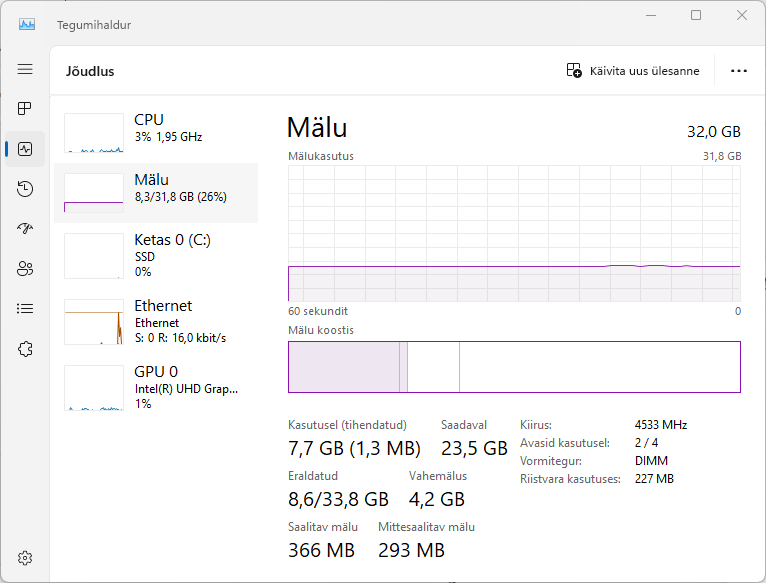The image size is (766, 583).
Task: Click the 'S: 0 R: 16,0 kbit/s' Ethernet stat
Action: [x=180, y=338]
